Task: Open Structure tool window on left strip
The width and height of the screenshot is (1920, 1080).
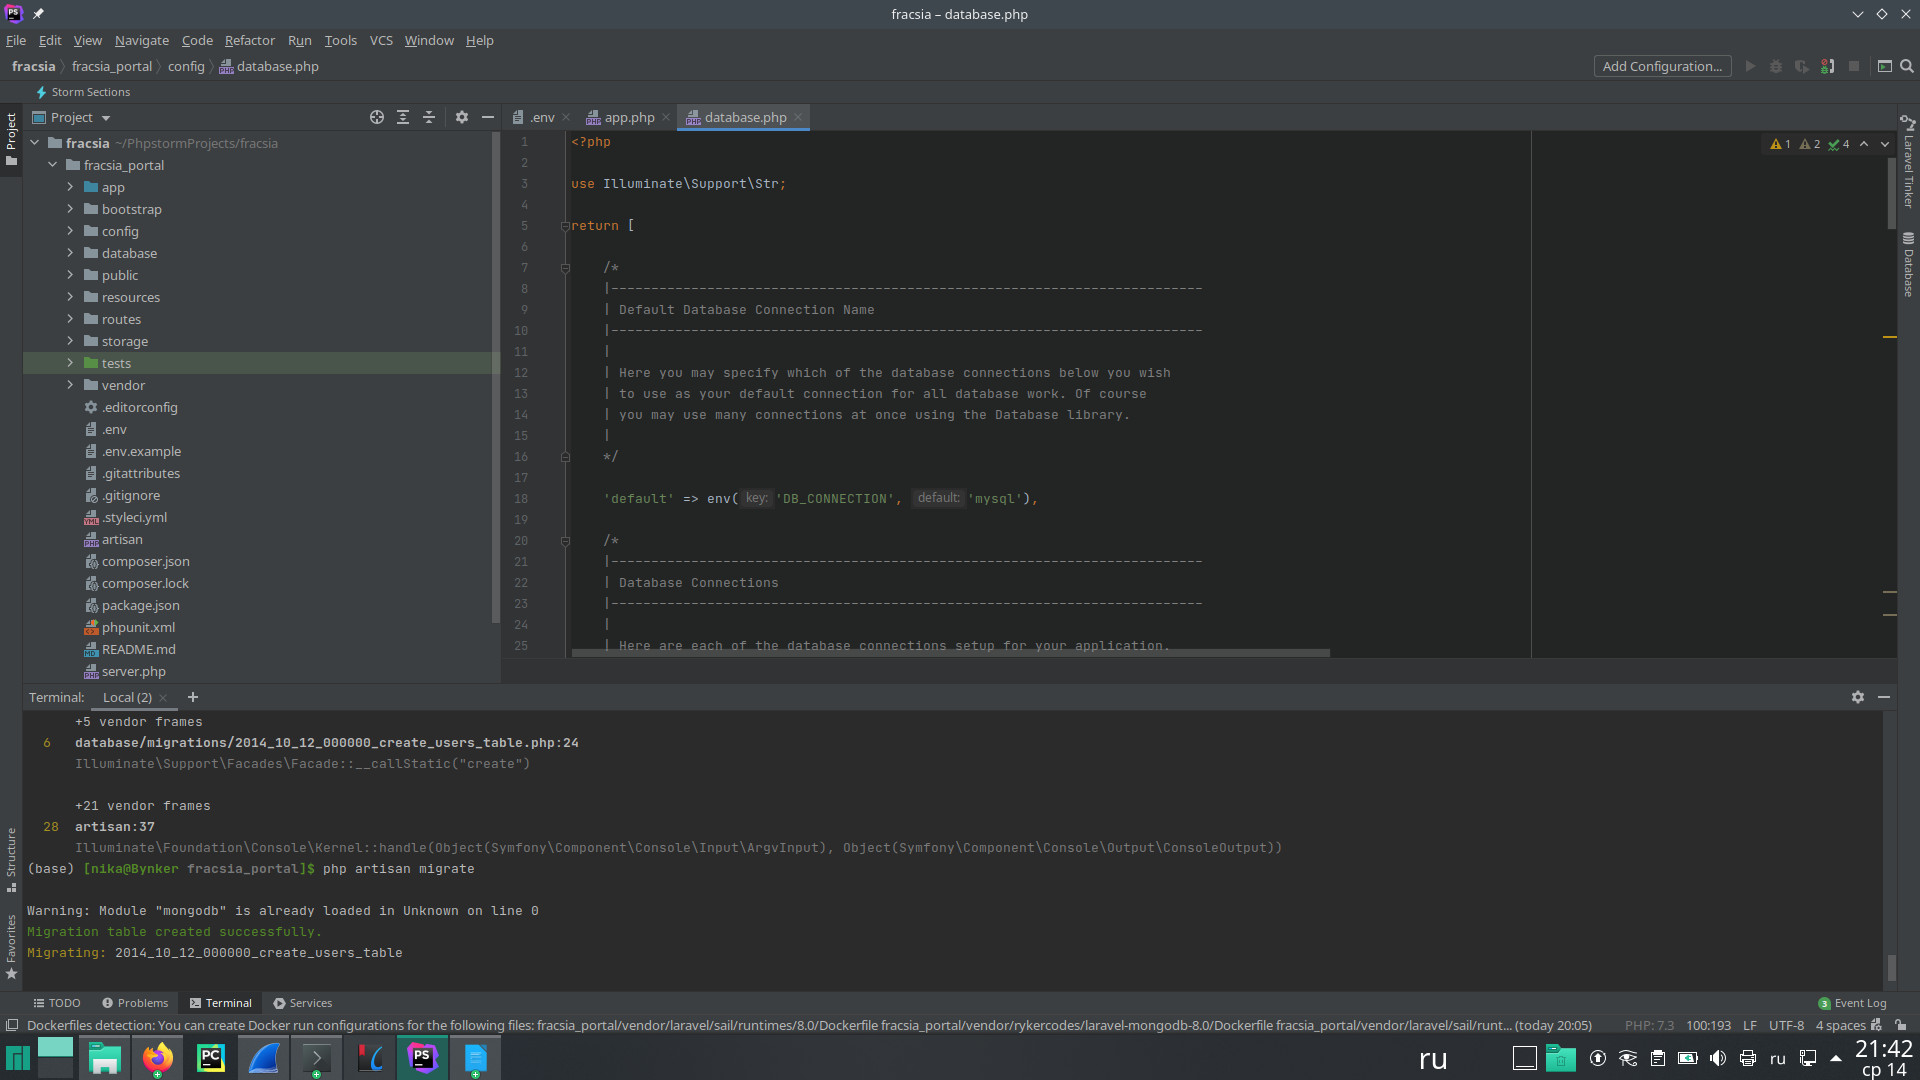Action: click(x=11, y=859)
